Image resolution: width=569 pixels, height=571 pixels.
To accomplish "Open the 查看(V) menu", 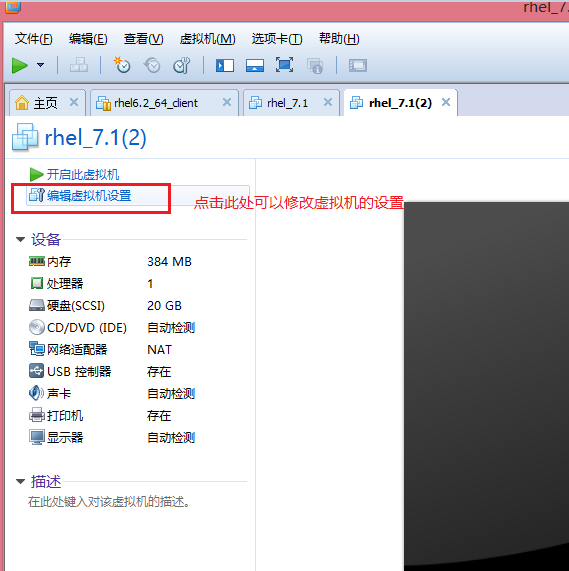I will coord(143,39).
